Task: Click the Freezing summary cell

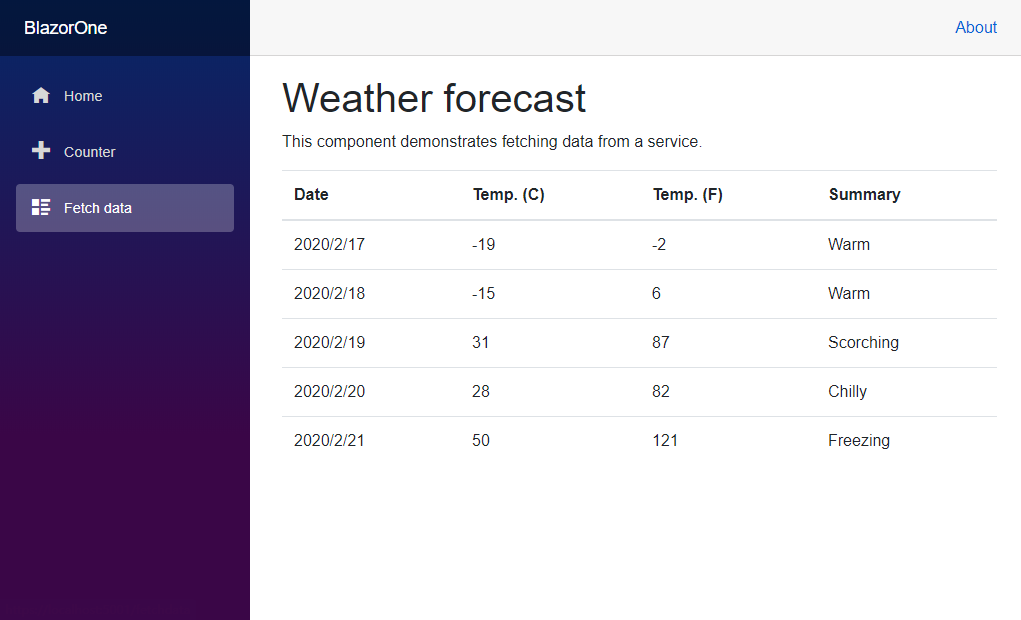Action: coord(859,441)
